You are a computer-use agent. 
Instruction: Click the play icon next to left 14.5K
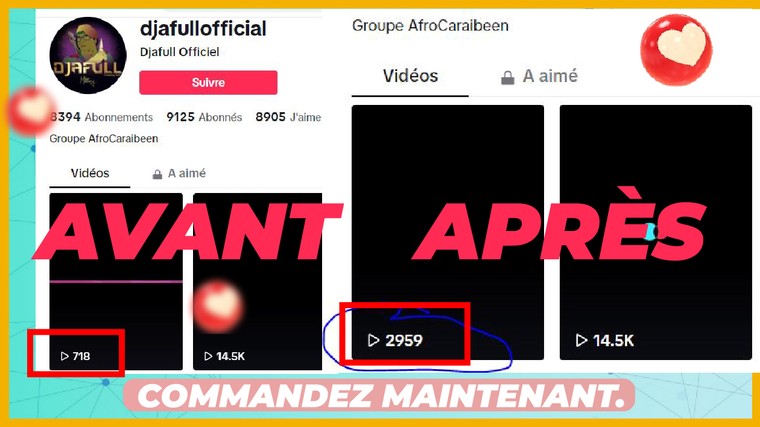(208, 356)
